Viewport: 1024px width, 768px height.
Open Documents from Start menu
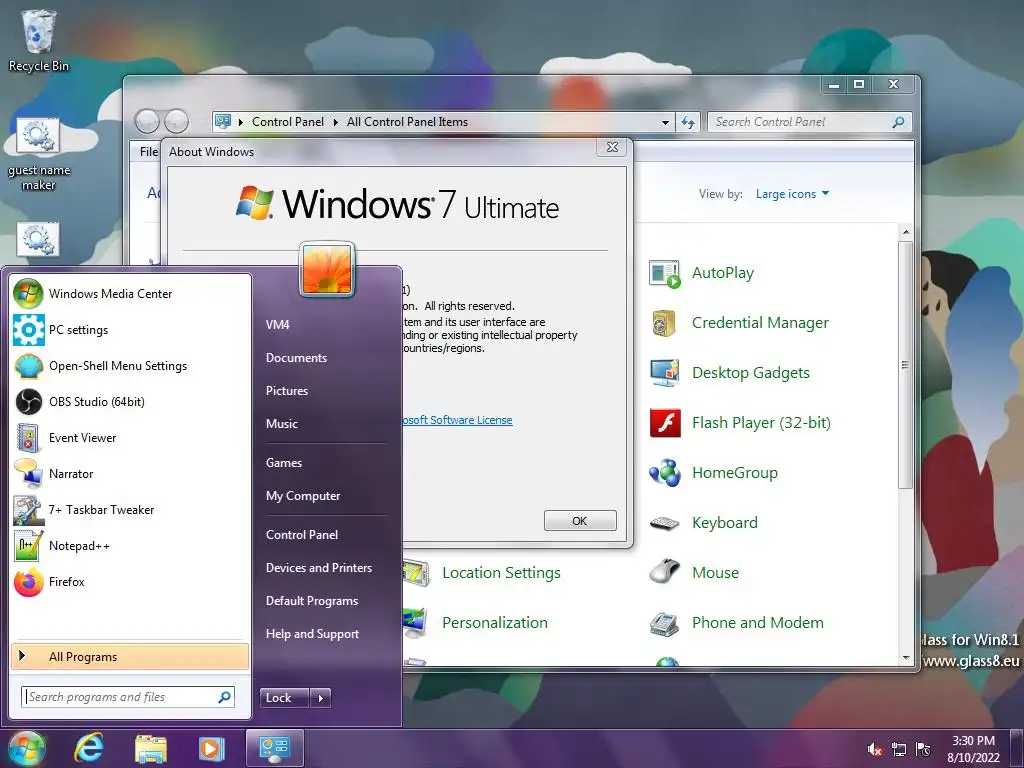point(296,358)
